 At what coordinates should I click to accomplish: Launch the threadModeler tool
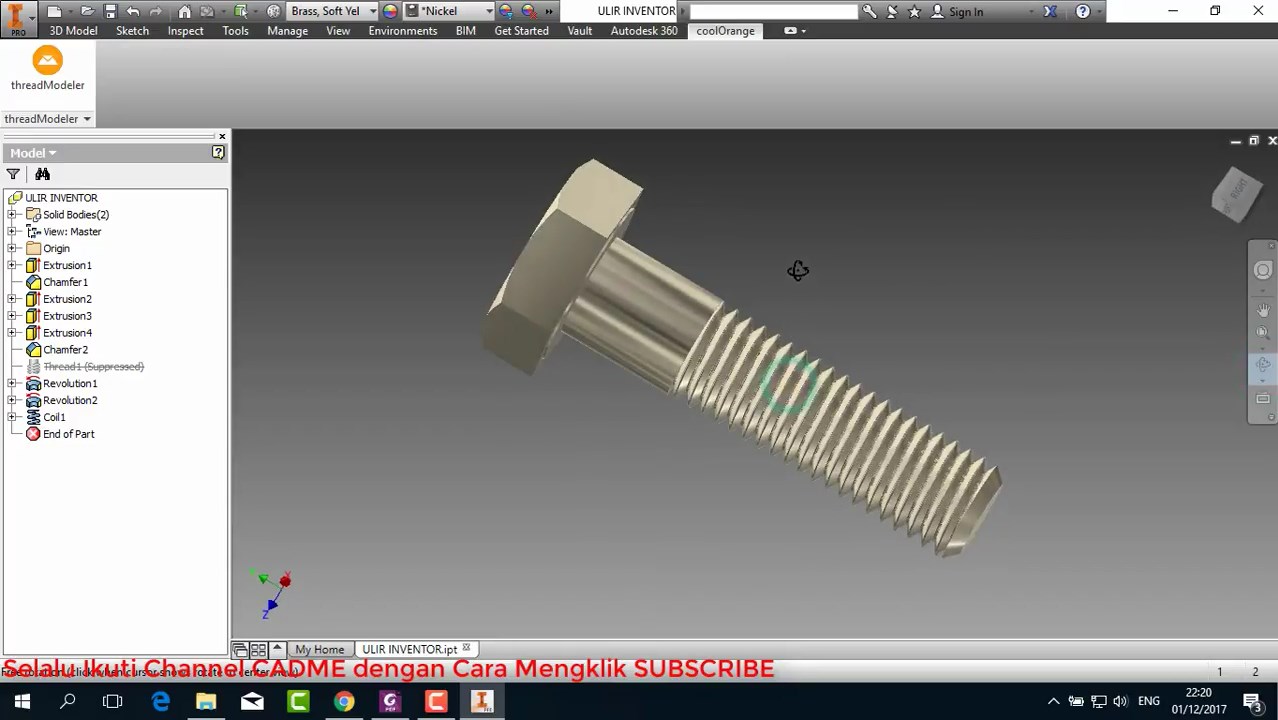[47, 68]
